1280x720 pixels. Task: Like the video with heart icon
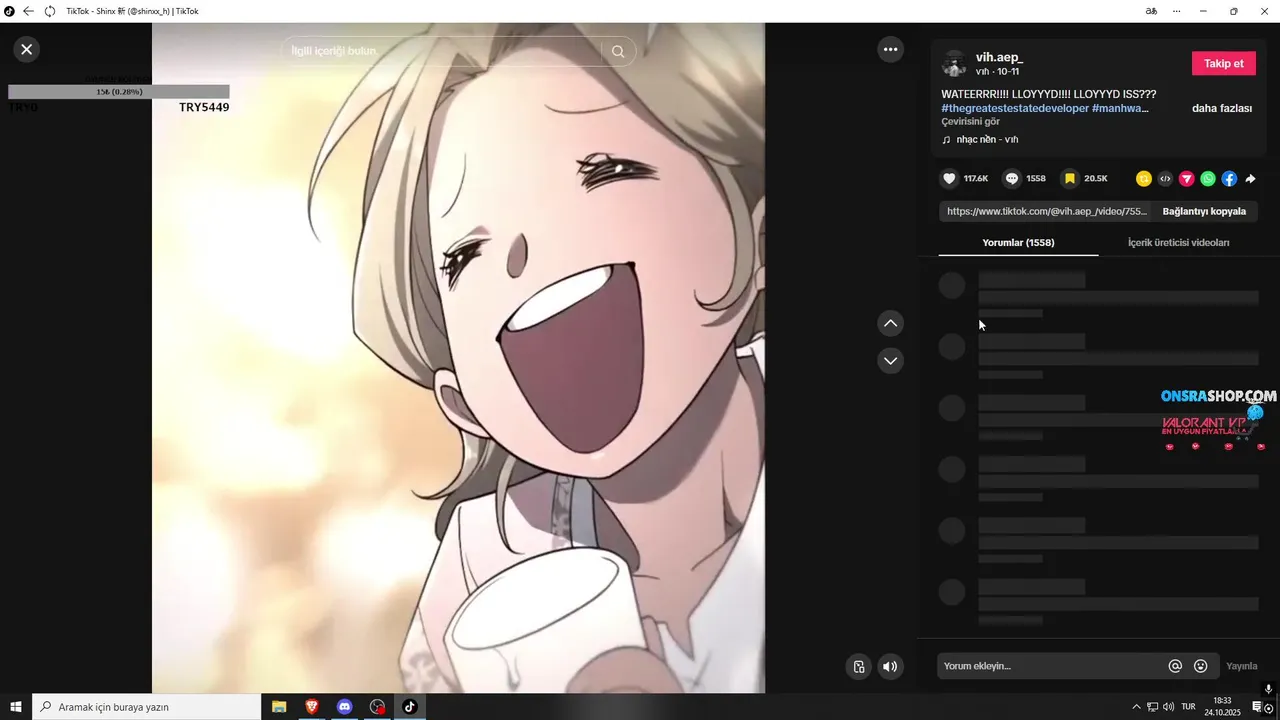pos(949,178)
